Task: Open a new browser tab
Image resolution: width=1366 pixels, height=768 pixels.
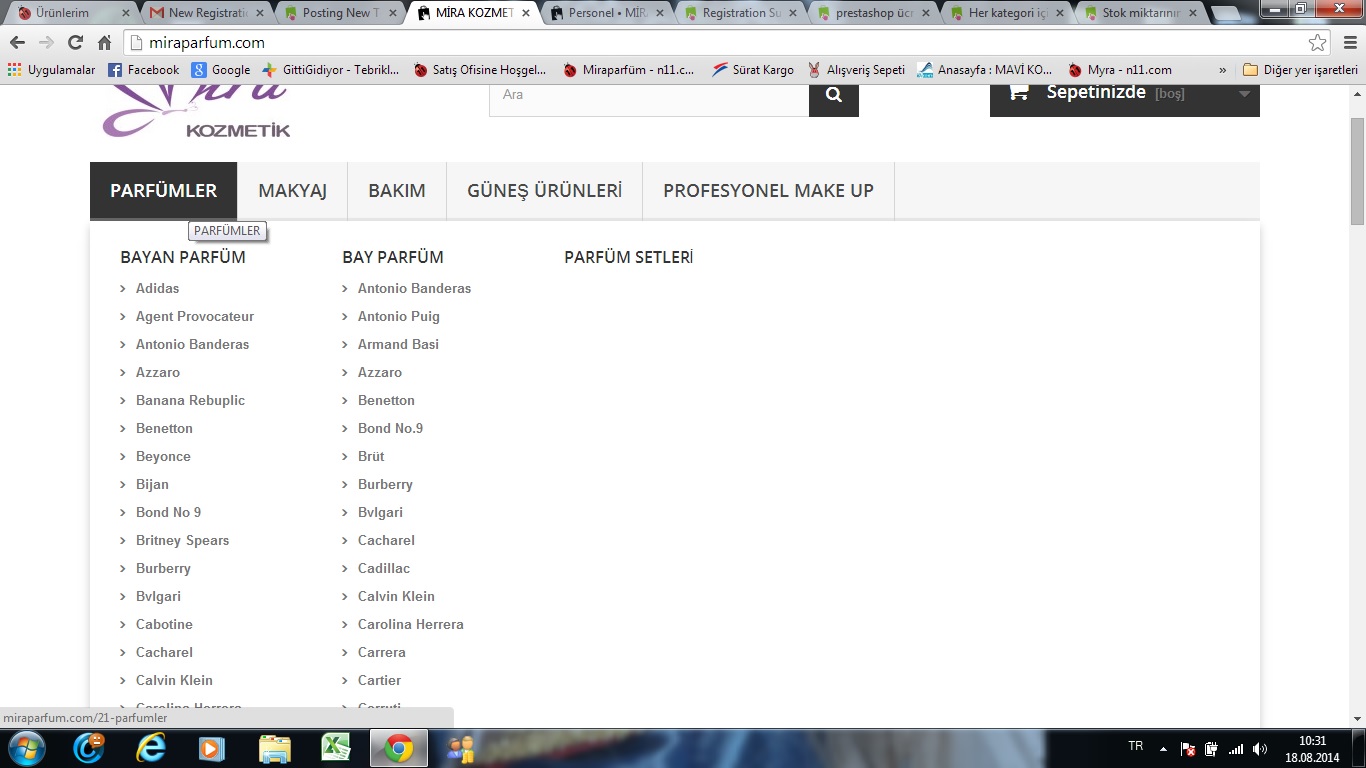Action: tap(1226, 14)
